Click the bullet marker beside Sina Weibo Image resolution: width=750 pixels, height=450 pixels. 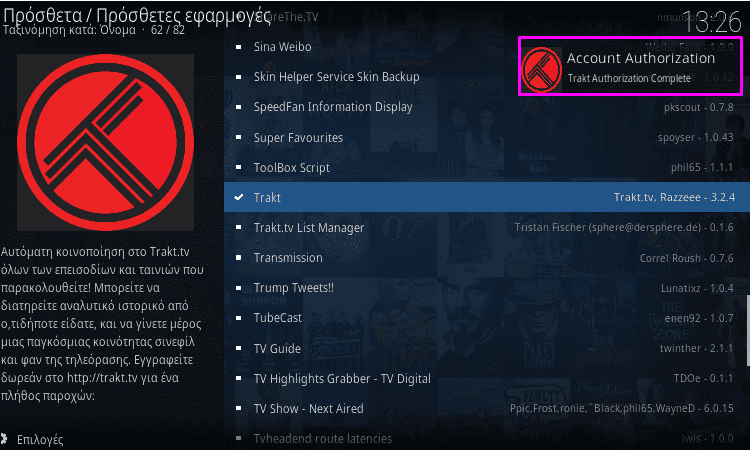[x=239, y=47]
